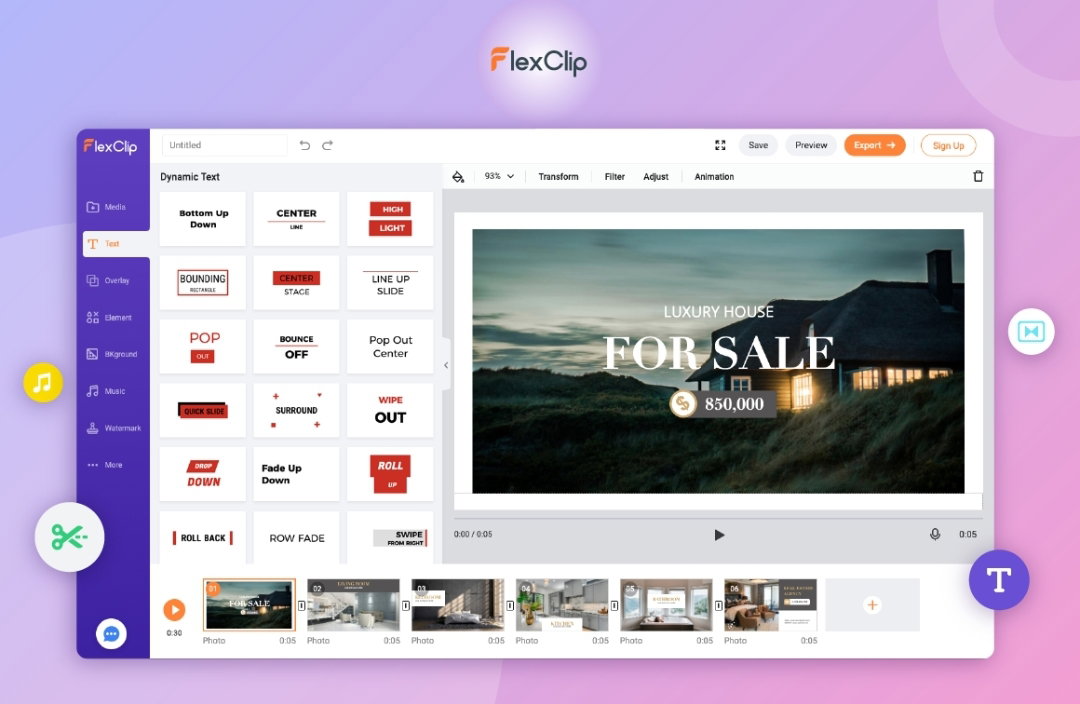Screen dimensions: 1080x704
Task: Expand the More sidebar item
Action: click(x=105, y=465)
